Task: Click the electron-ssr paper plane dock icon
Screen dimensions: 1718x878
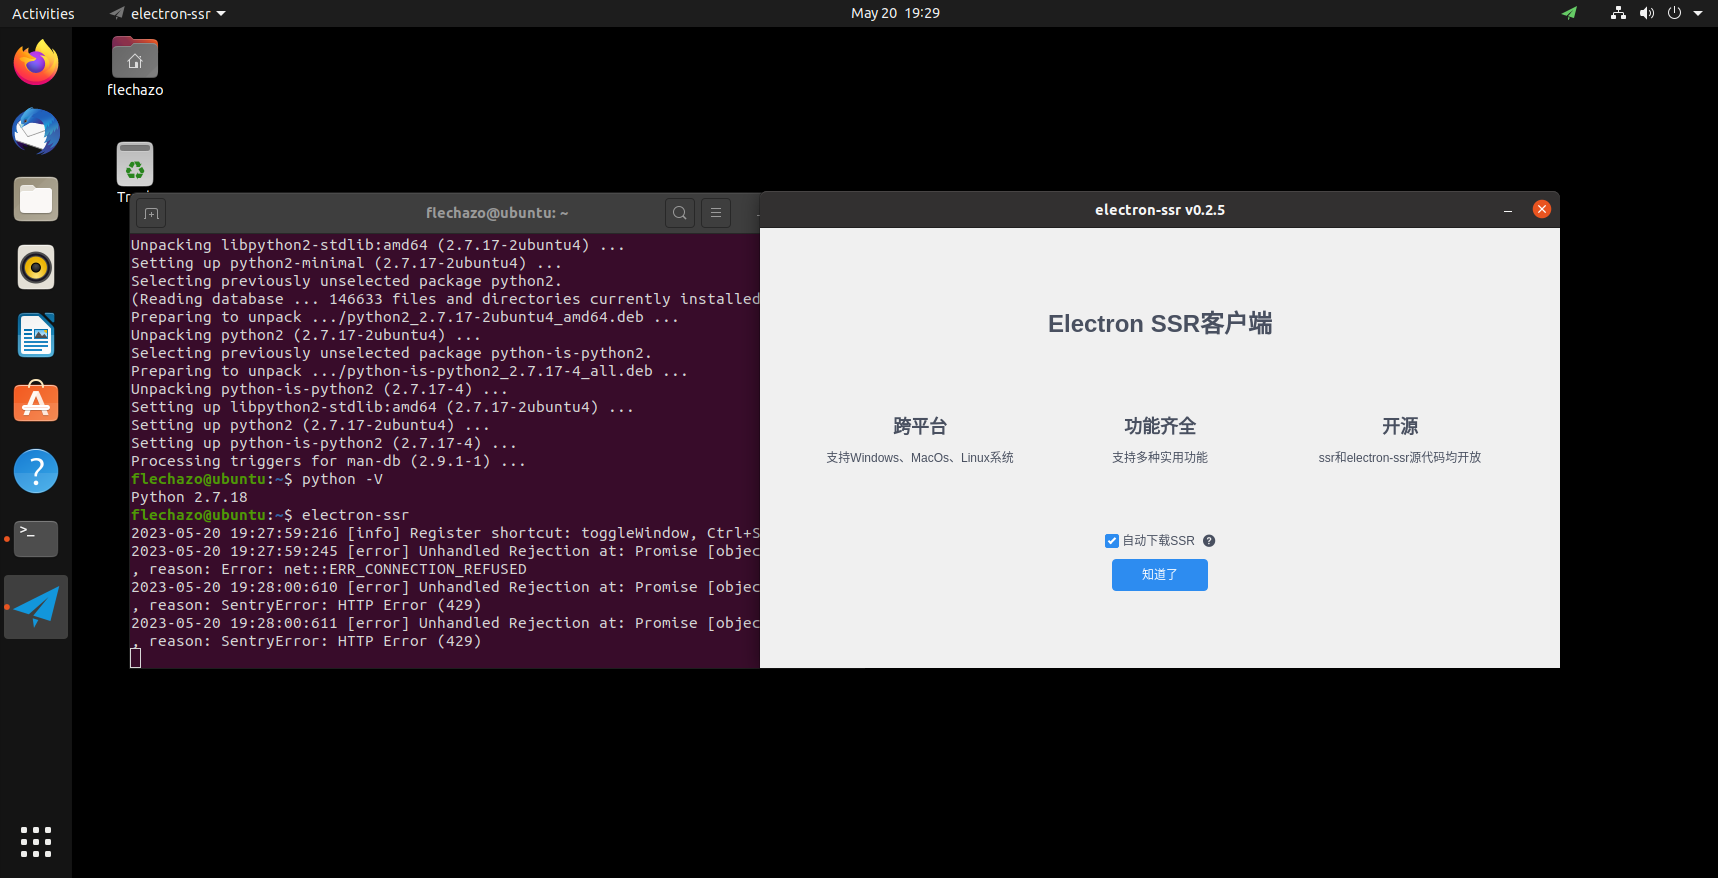Action: [x=36, y=607]
